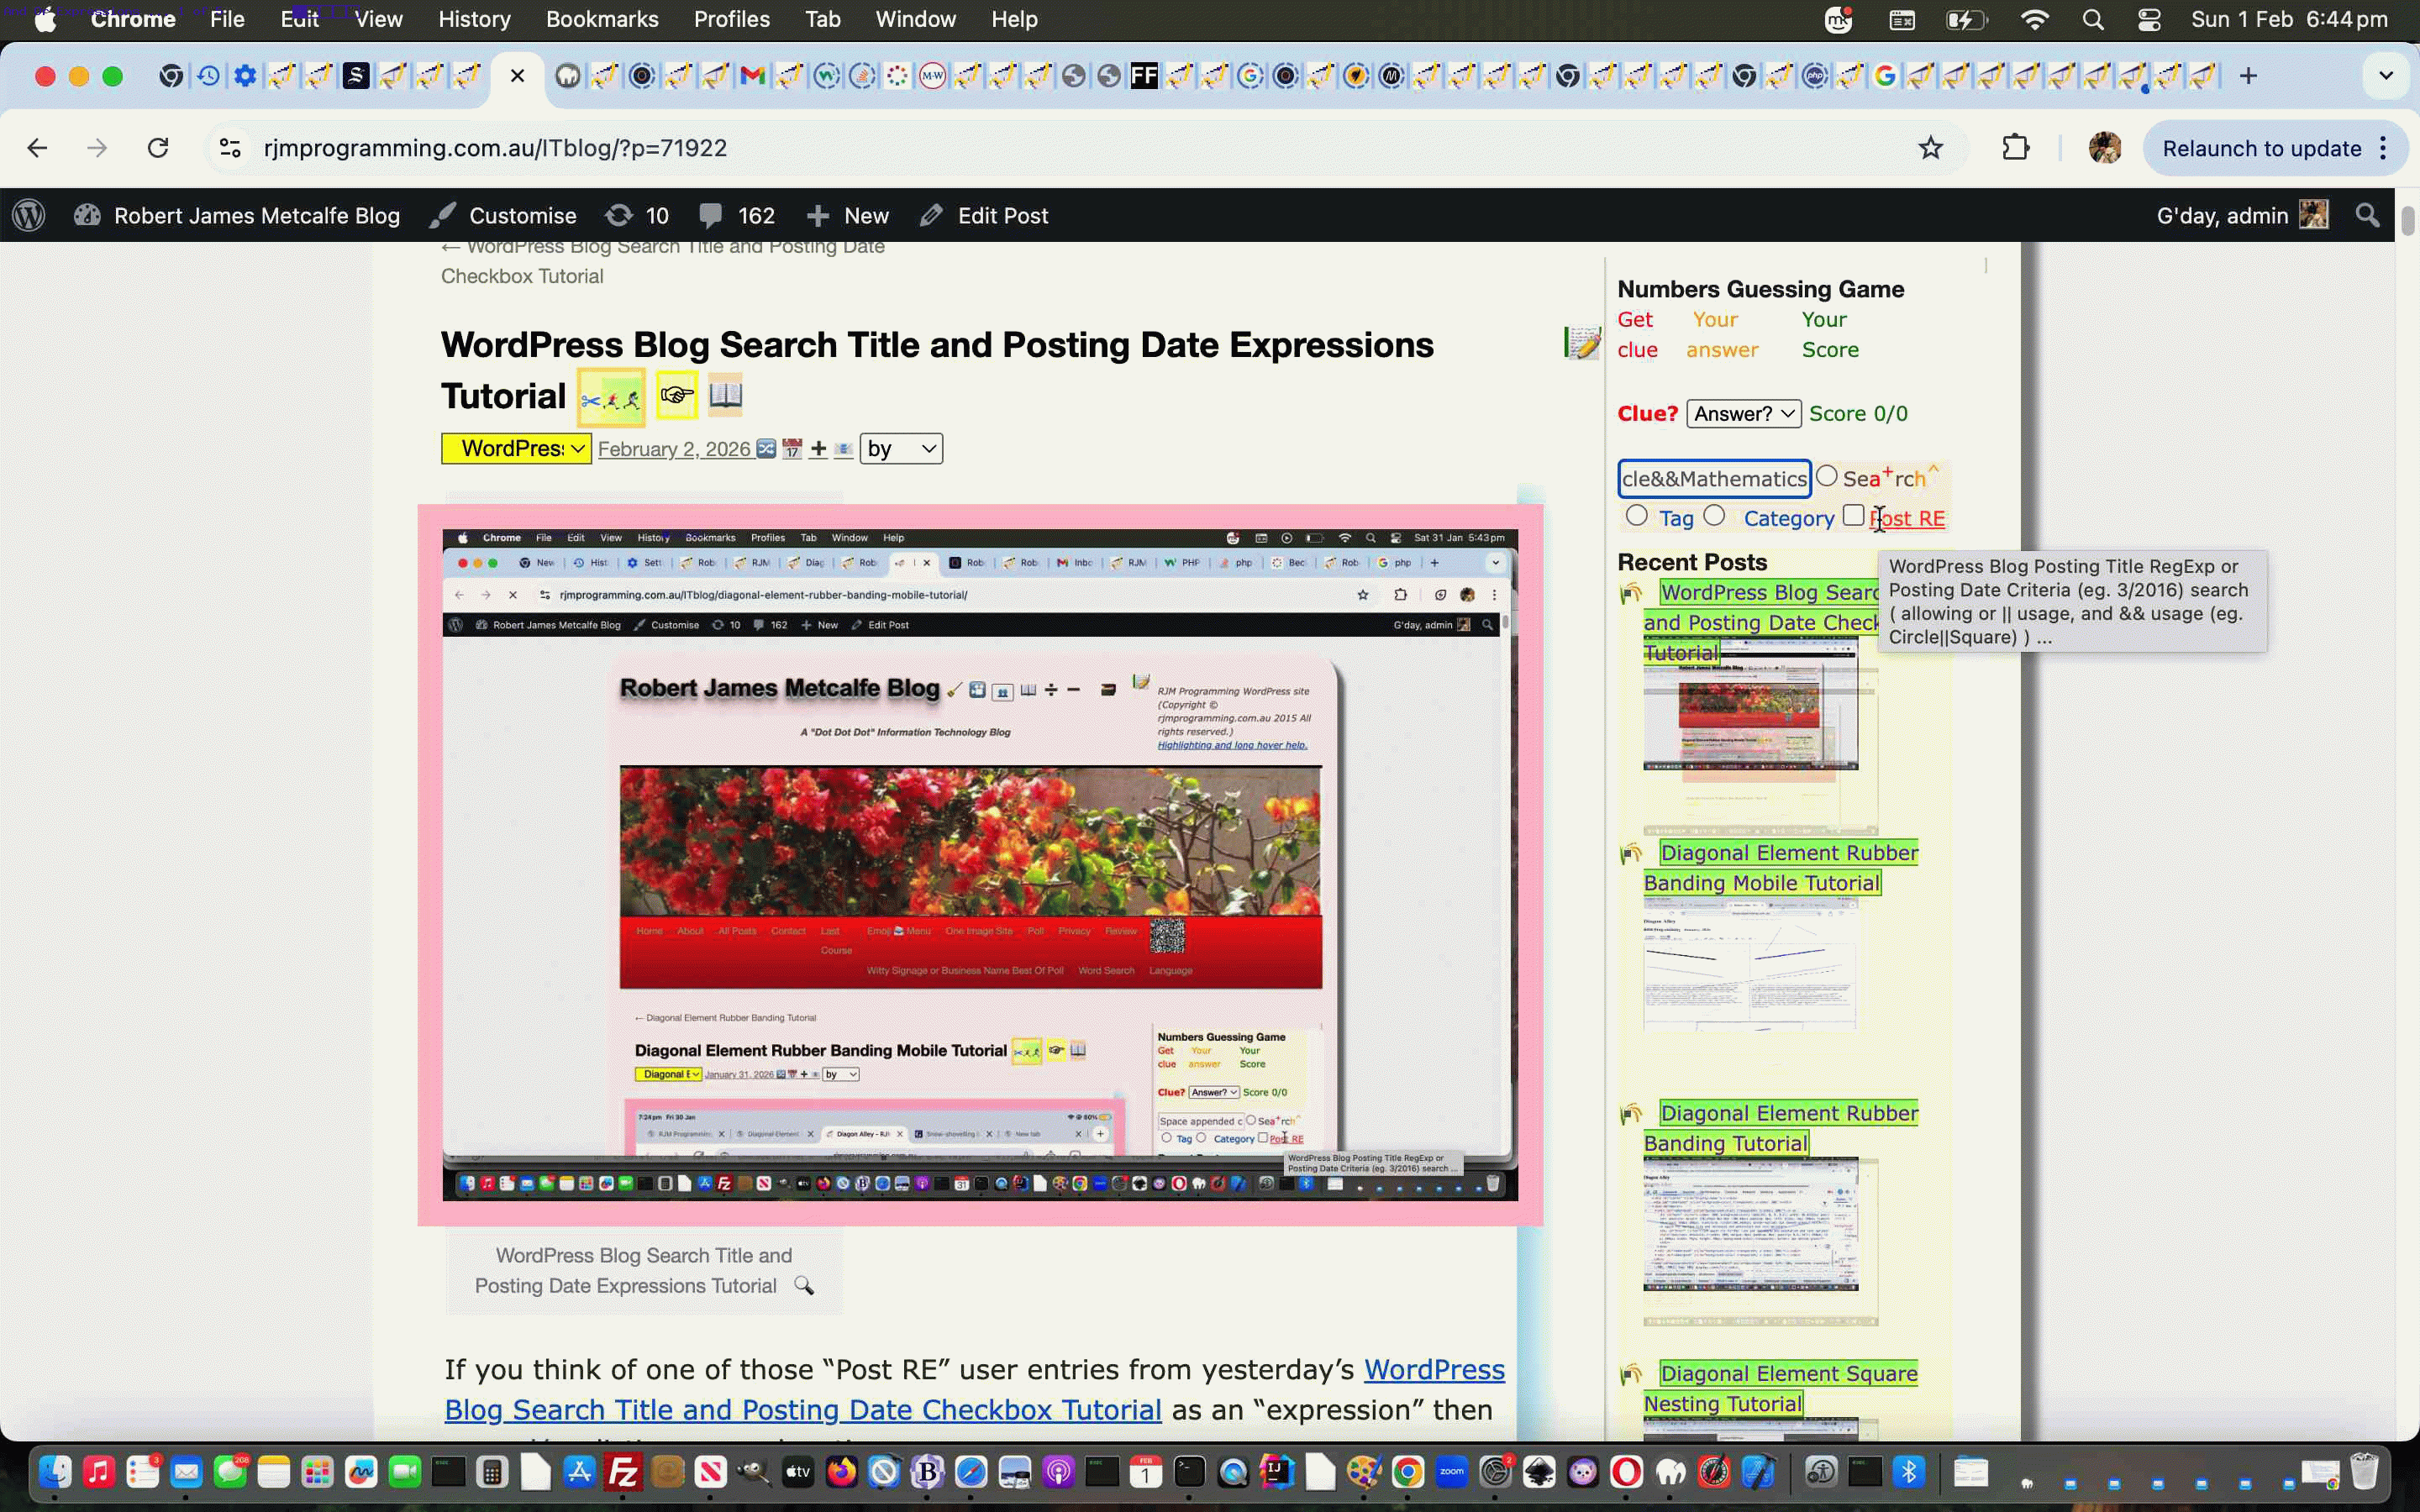The image size is (2420, 1512).
Task: Open the calendar icon beside February 2, 2026
Action: pos(791,449)
